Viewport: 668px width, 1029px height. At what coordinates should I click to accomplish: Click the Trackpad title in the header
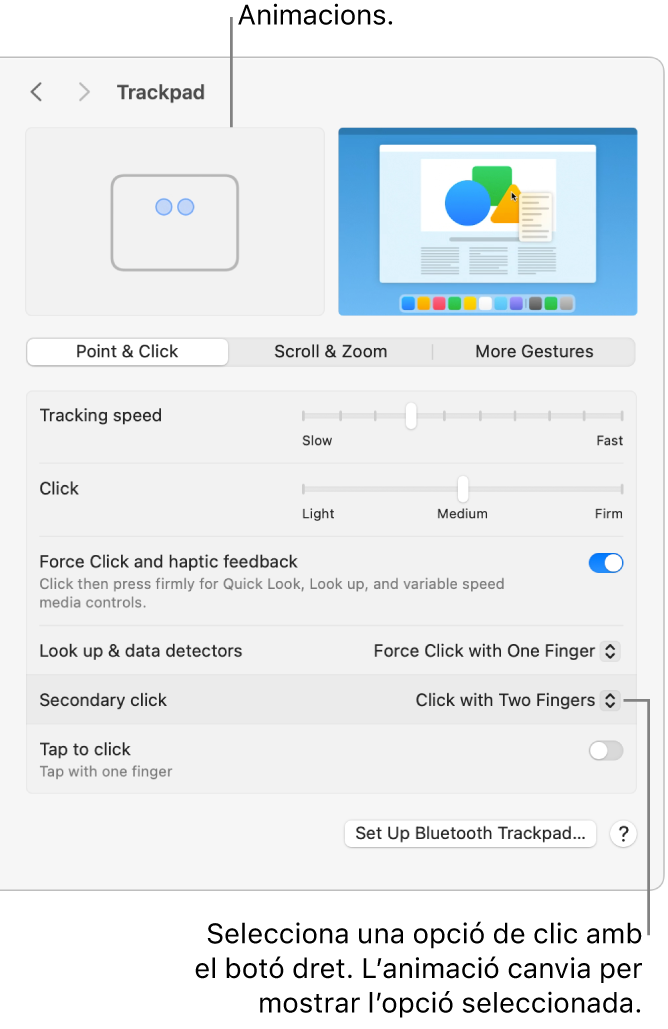pos(160,93)
